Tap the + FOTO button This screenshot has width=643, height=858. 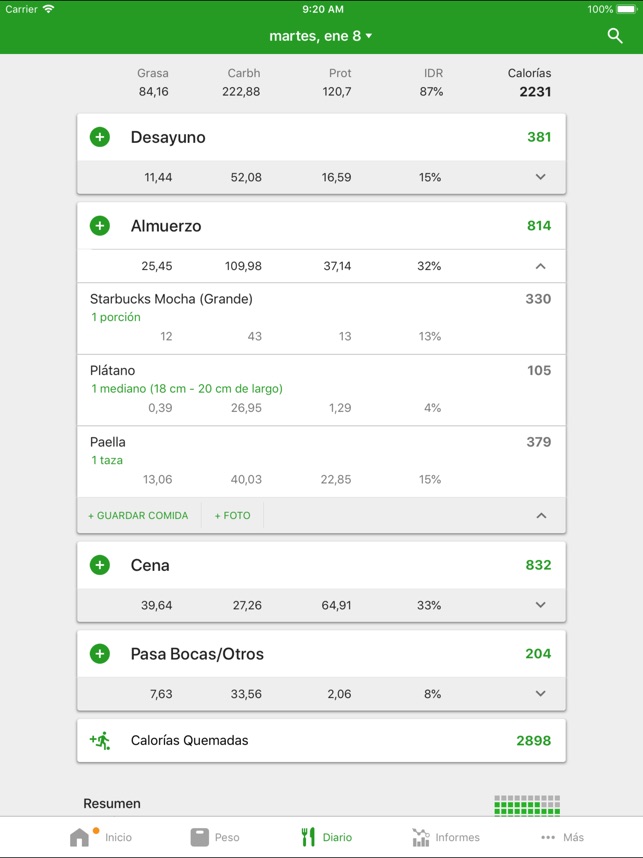point(233,515)
